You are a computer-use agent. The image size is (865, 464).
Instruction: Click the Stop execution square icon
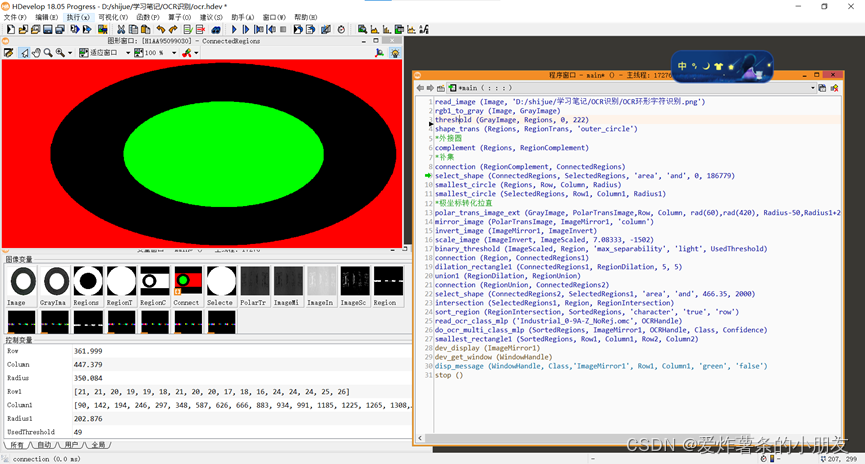point(283,29)
